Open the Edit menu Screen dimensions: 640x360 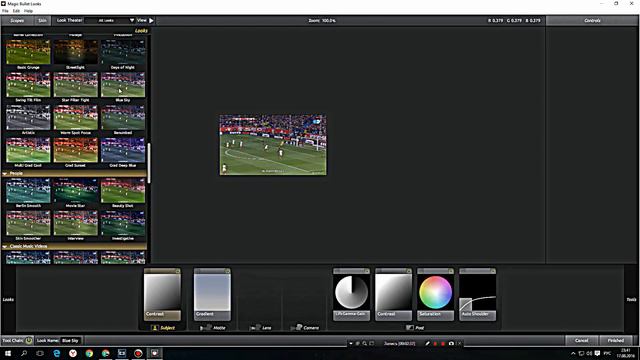tap(16, 11)
